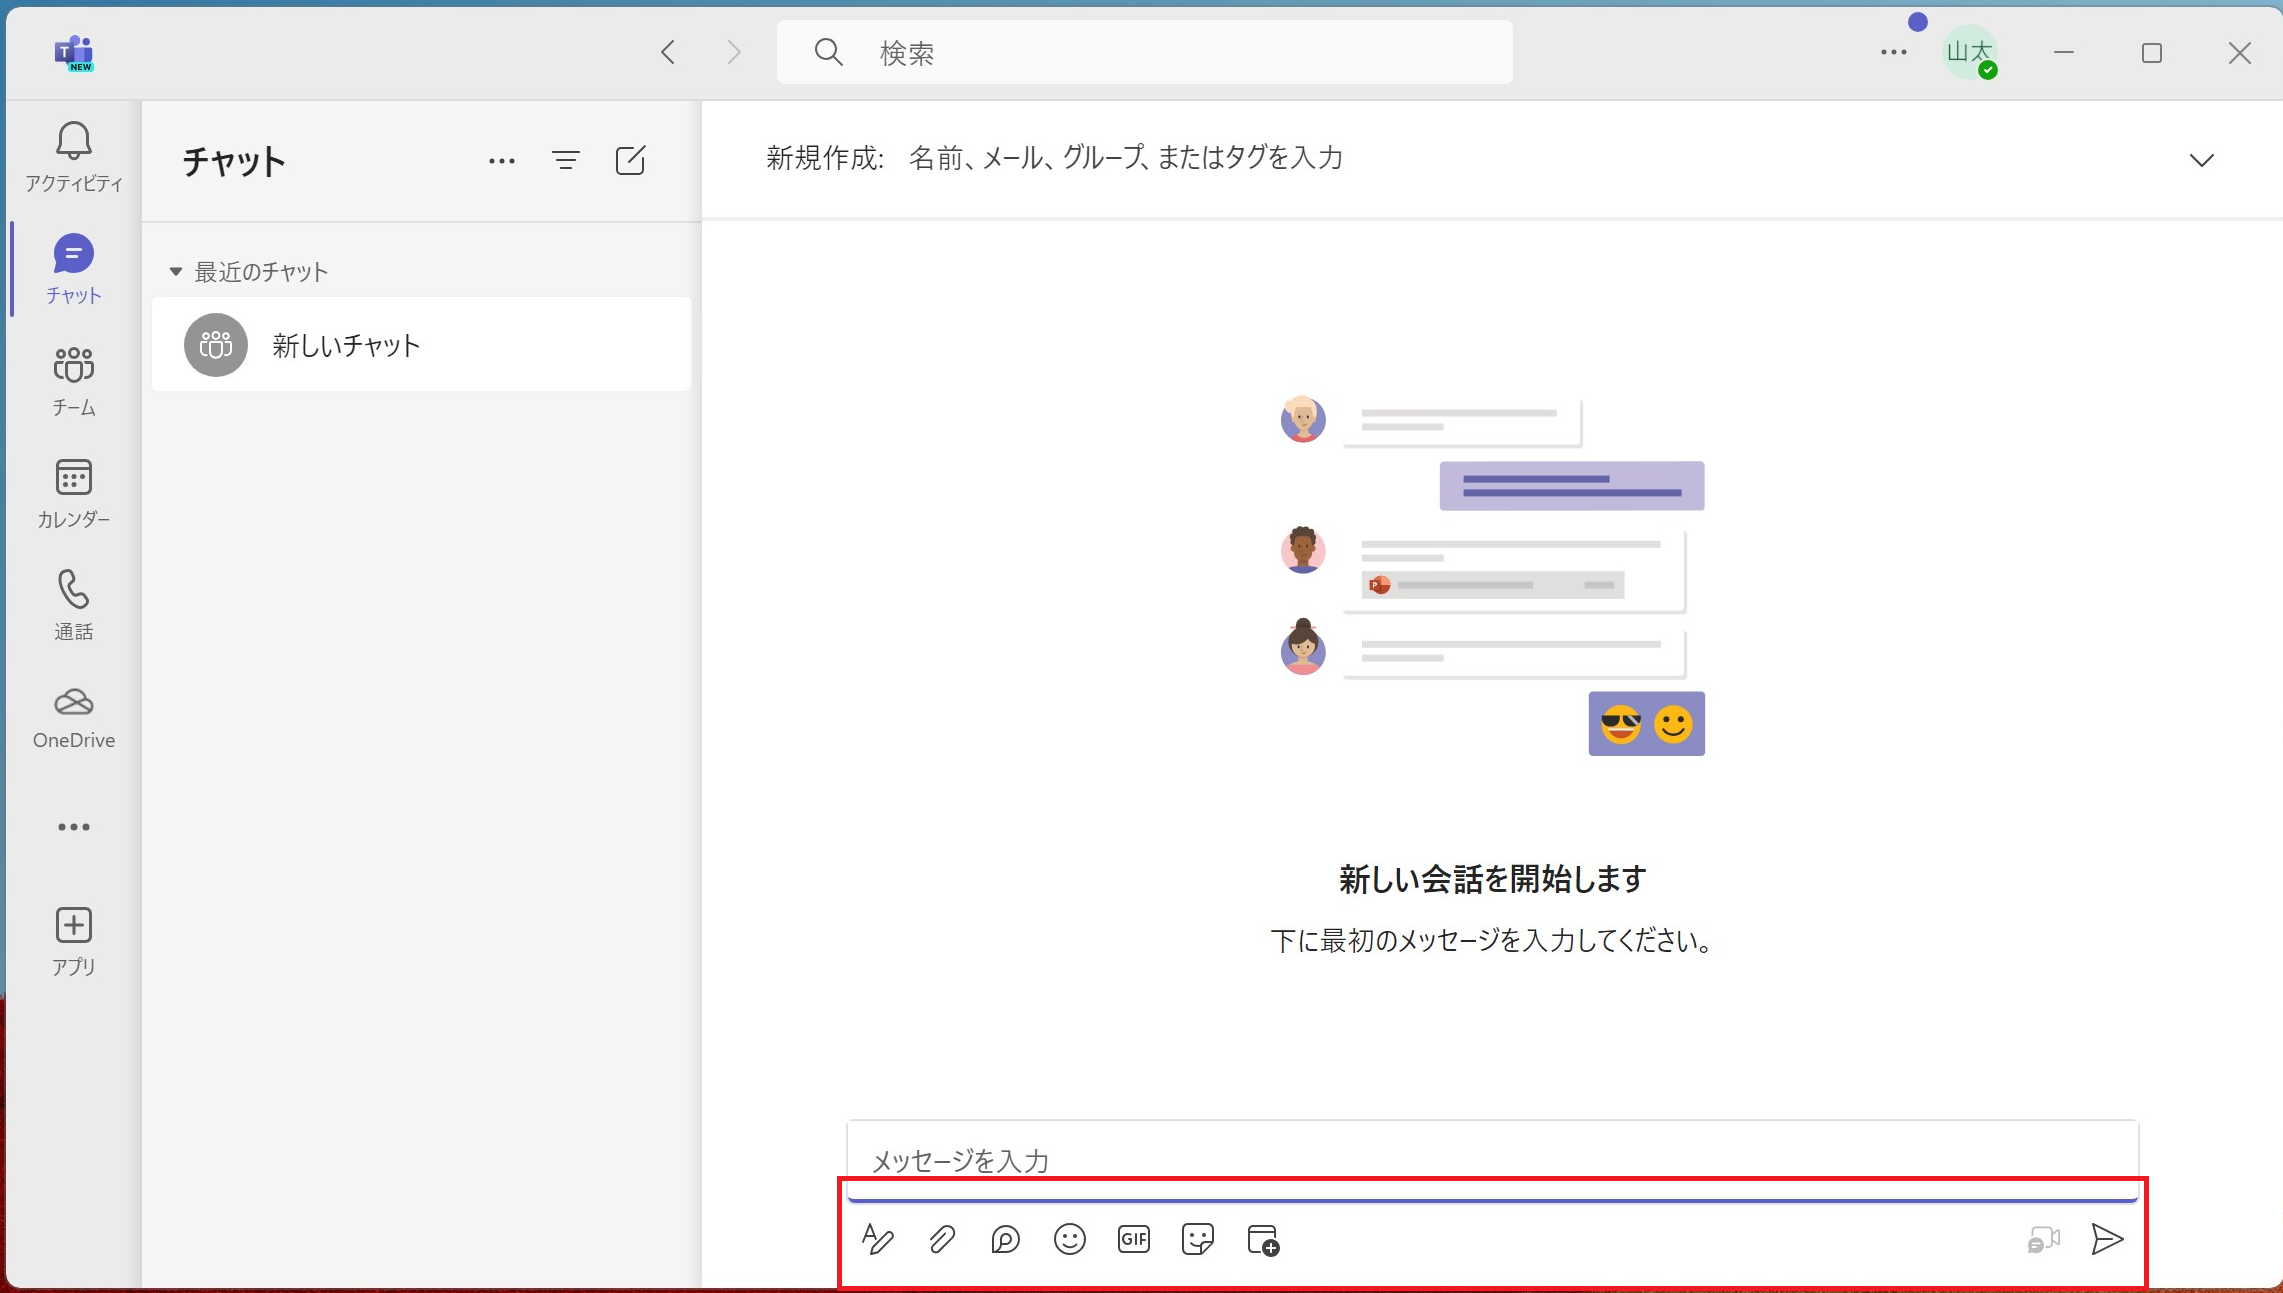The image size is (2283, 1293).
Task: Click the 新しい会話を開始します heading
Action: pos(1492,879)
